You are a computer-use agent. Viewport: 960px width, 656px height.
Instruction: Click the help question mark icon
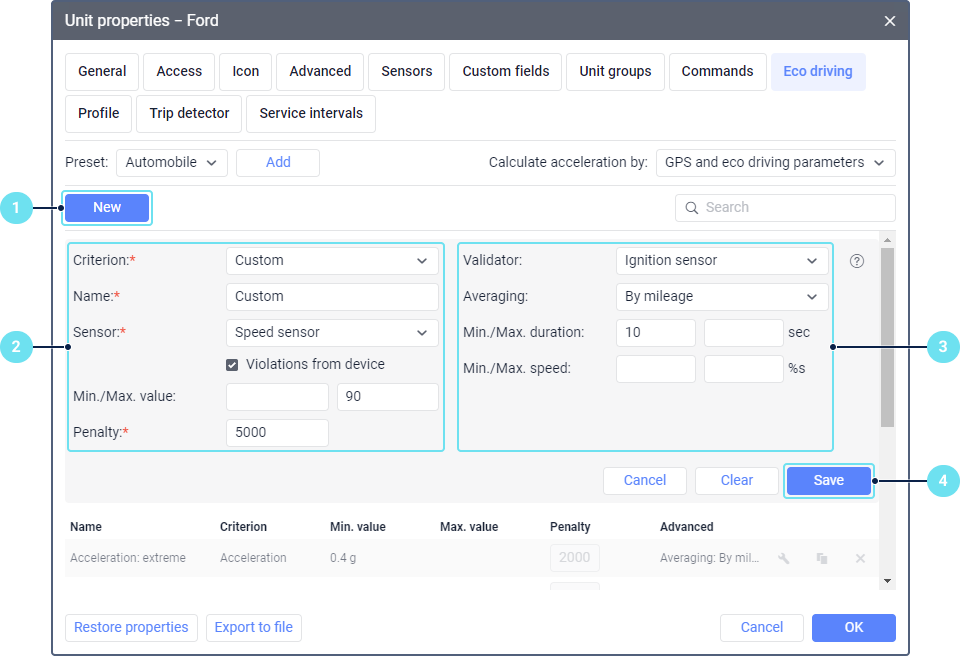[857, 261]
